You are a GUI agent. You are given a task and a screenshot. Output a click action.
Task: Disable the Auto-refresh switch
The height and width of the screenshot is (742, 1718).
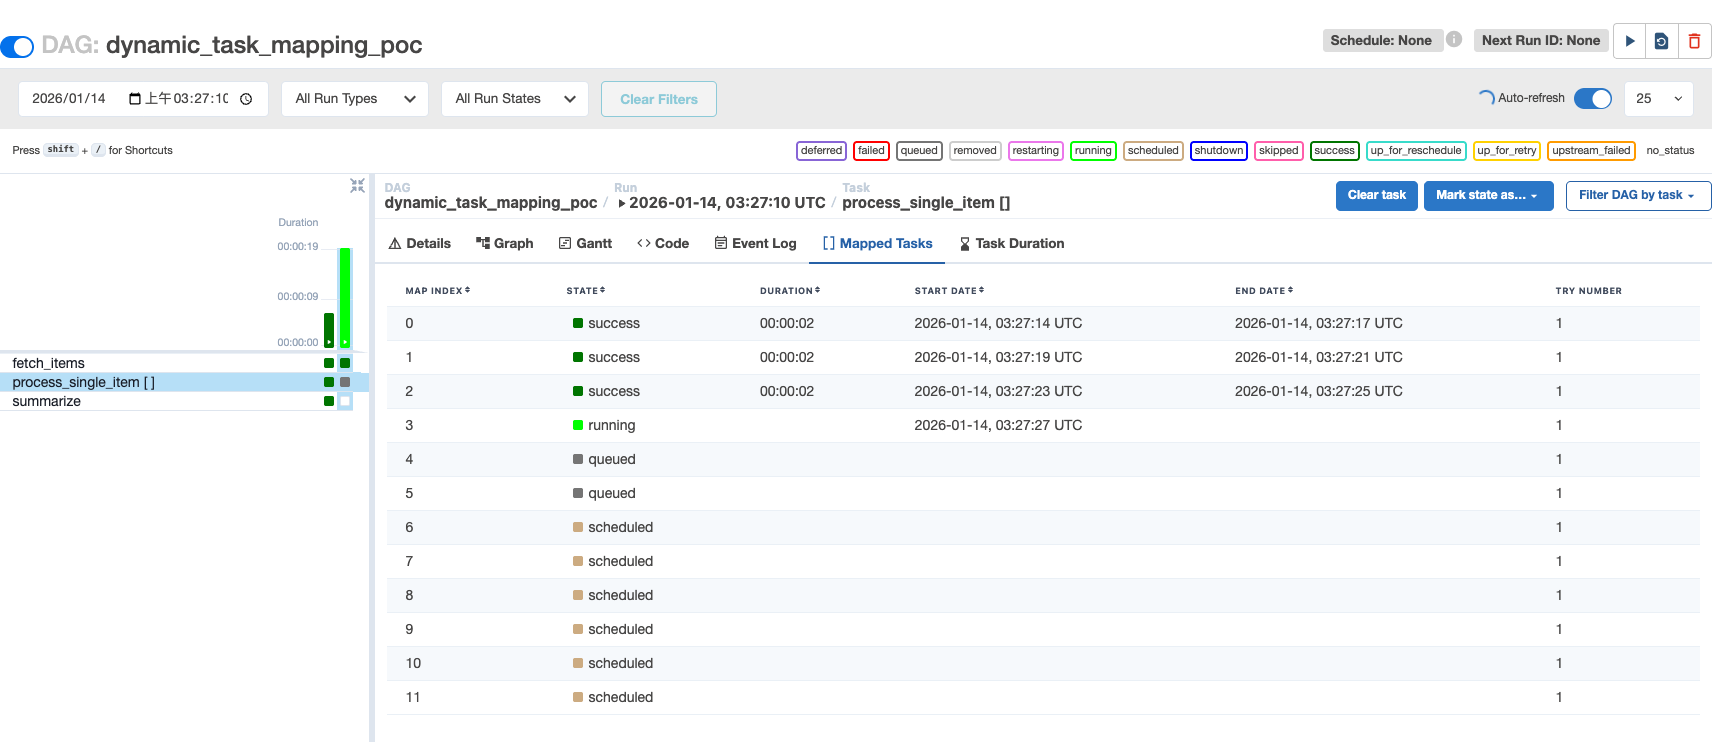click(1592, 98)
